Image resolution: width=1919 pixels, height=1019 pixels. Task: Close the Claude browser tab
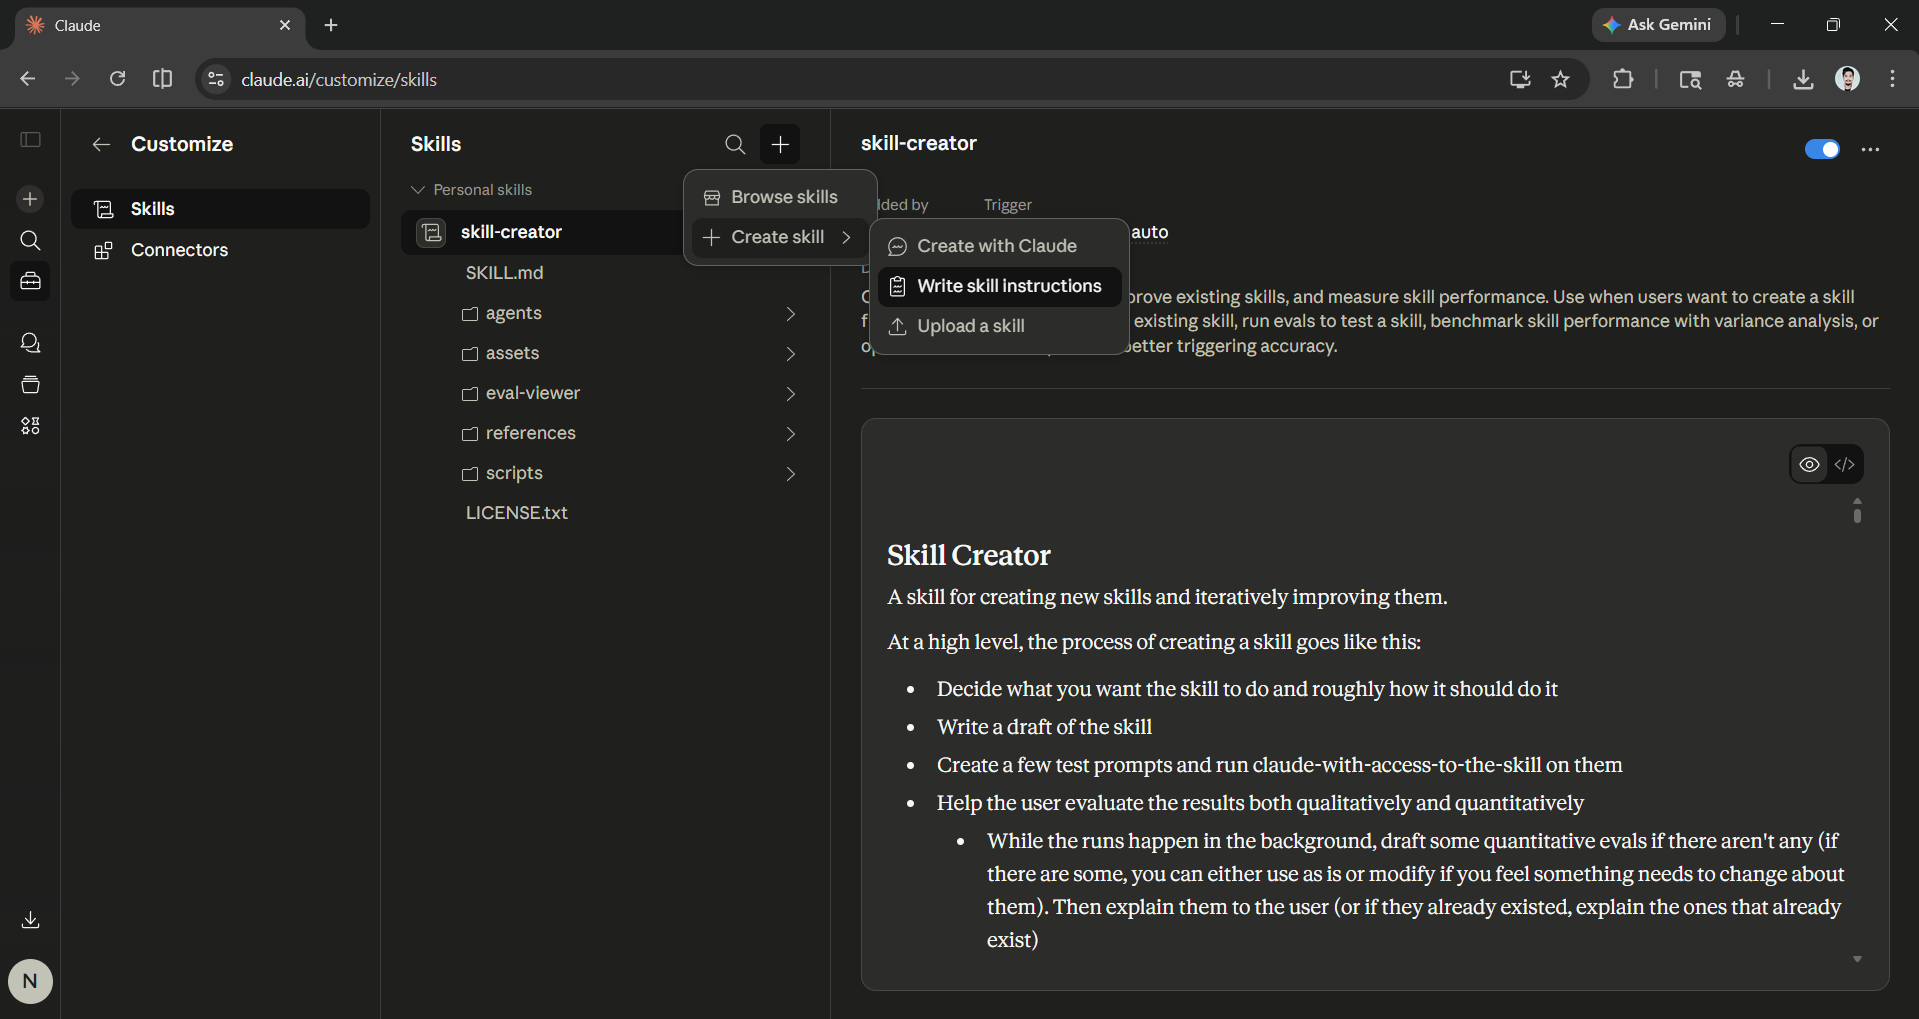point(285,25)
